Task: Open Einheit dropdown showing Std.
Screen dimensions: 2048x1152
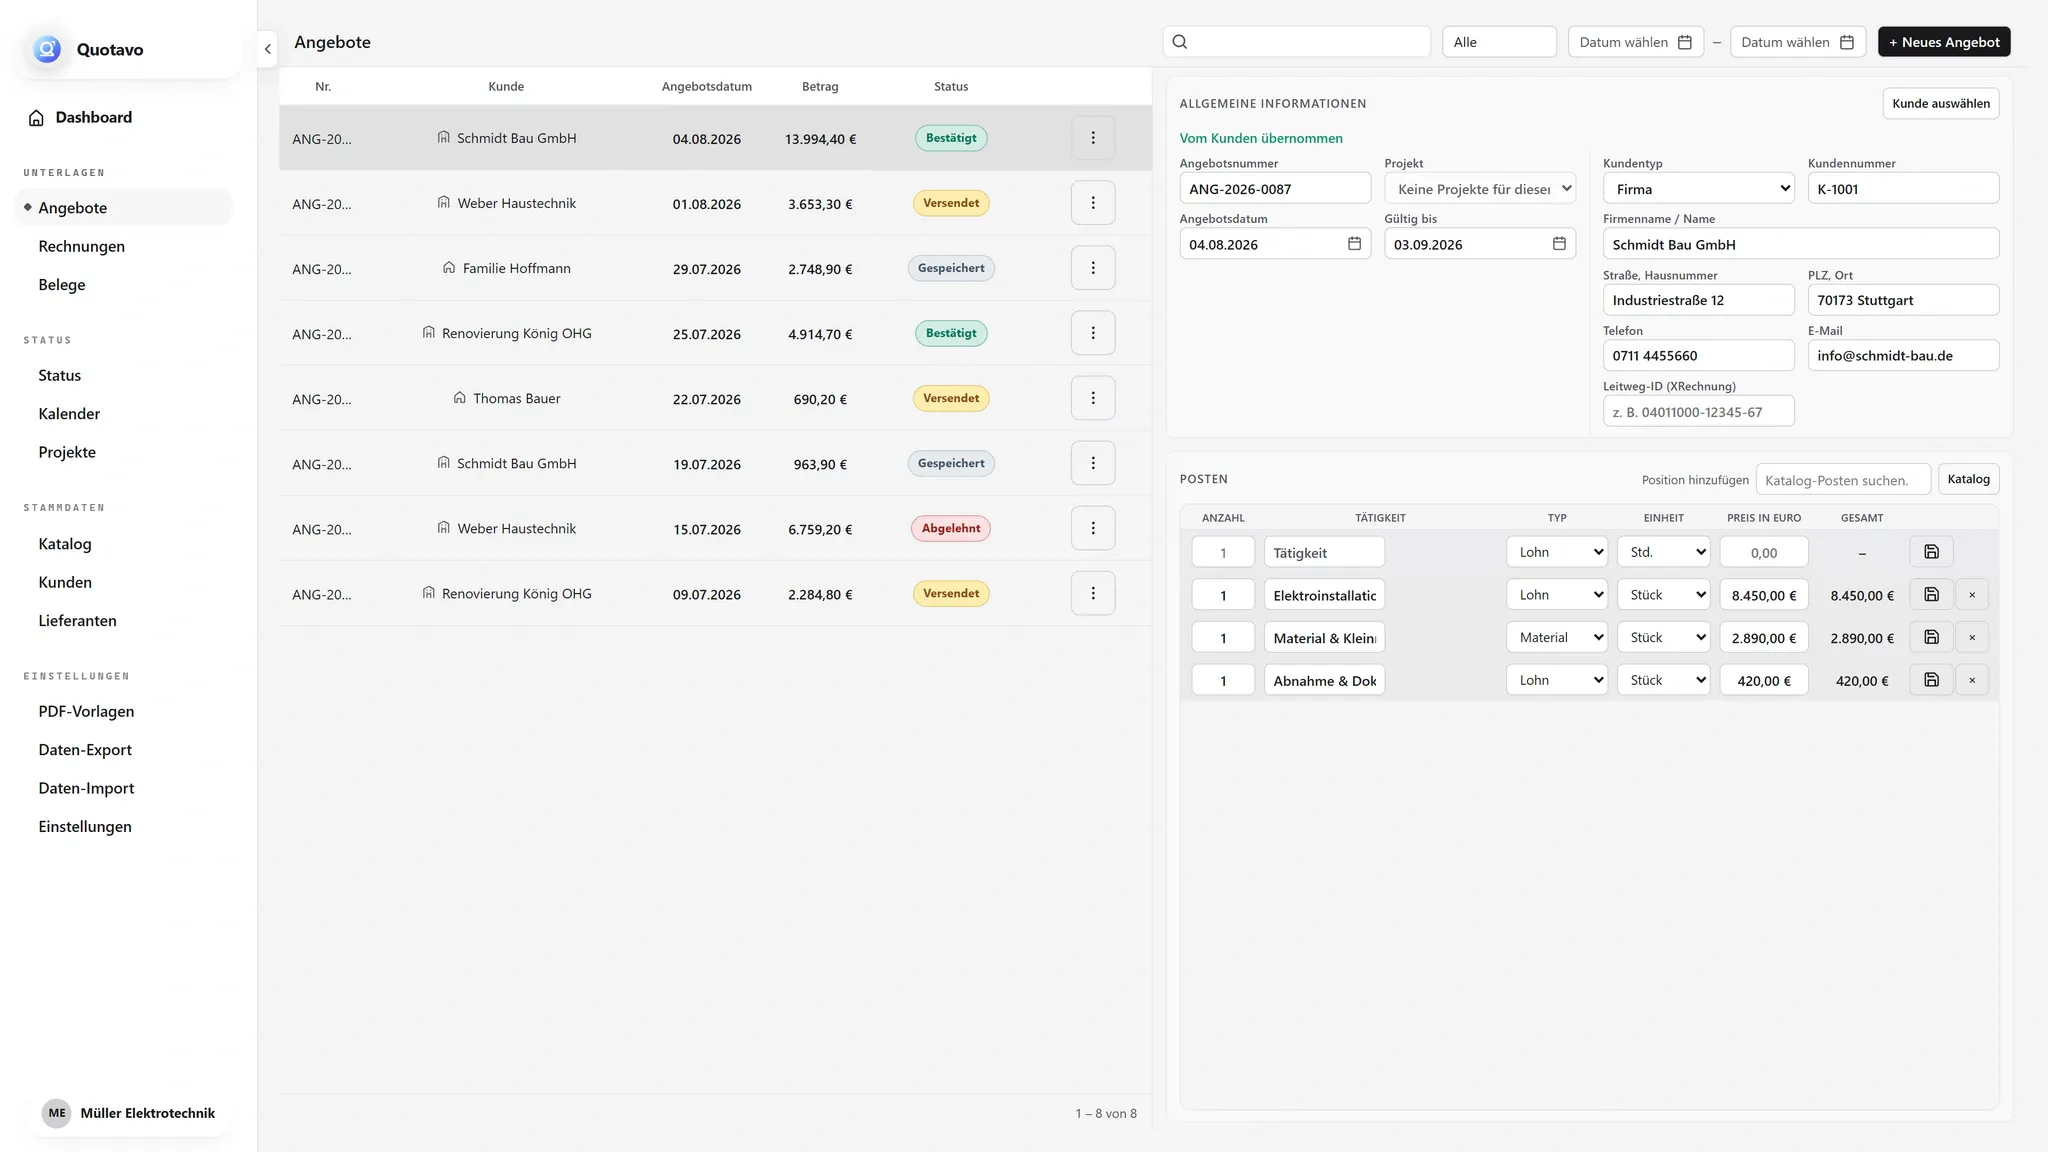Action: click(1664, 552)
